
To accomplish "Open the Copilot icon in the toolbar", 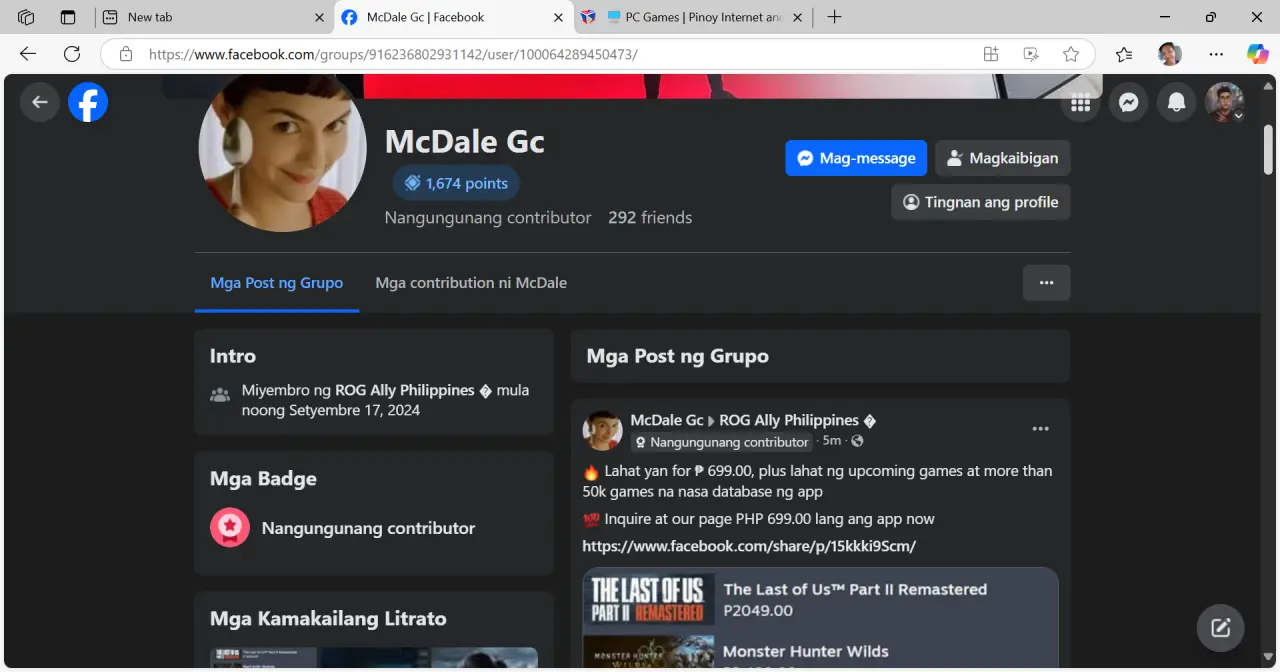I will [1257, 54].
